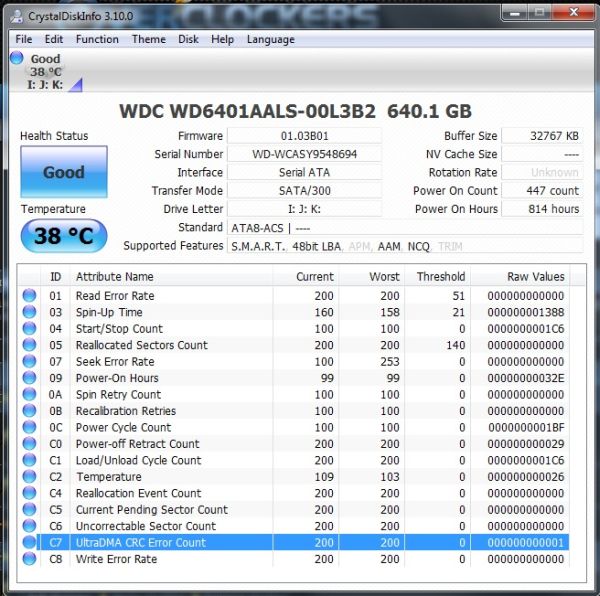
Task: Click the NV Cache Size field
Action: coord(543,154)
